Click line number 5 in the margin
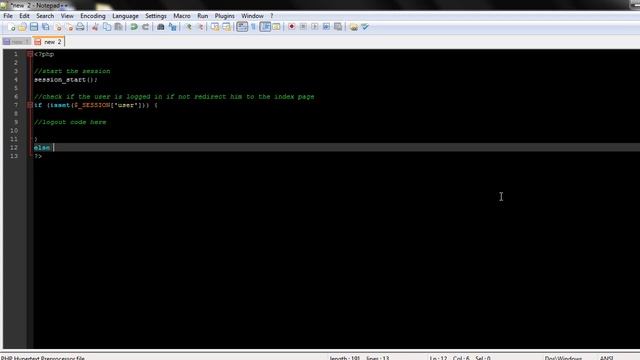The height and width of the screenshot is (360, 640). 16,88
